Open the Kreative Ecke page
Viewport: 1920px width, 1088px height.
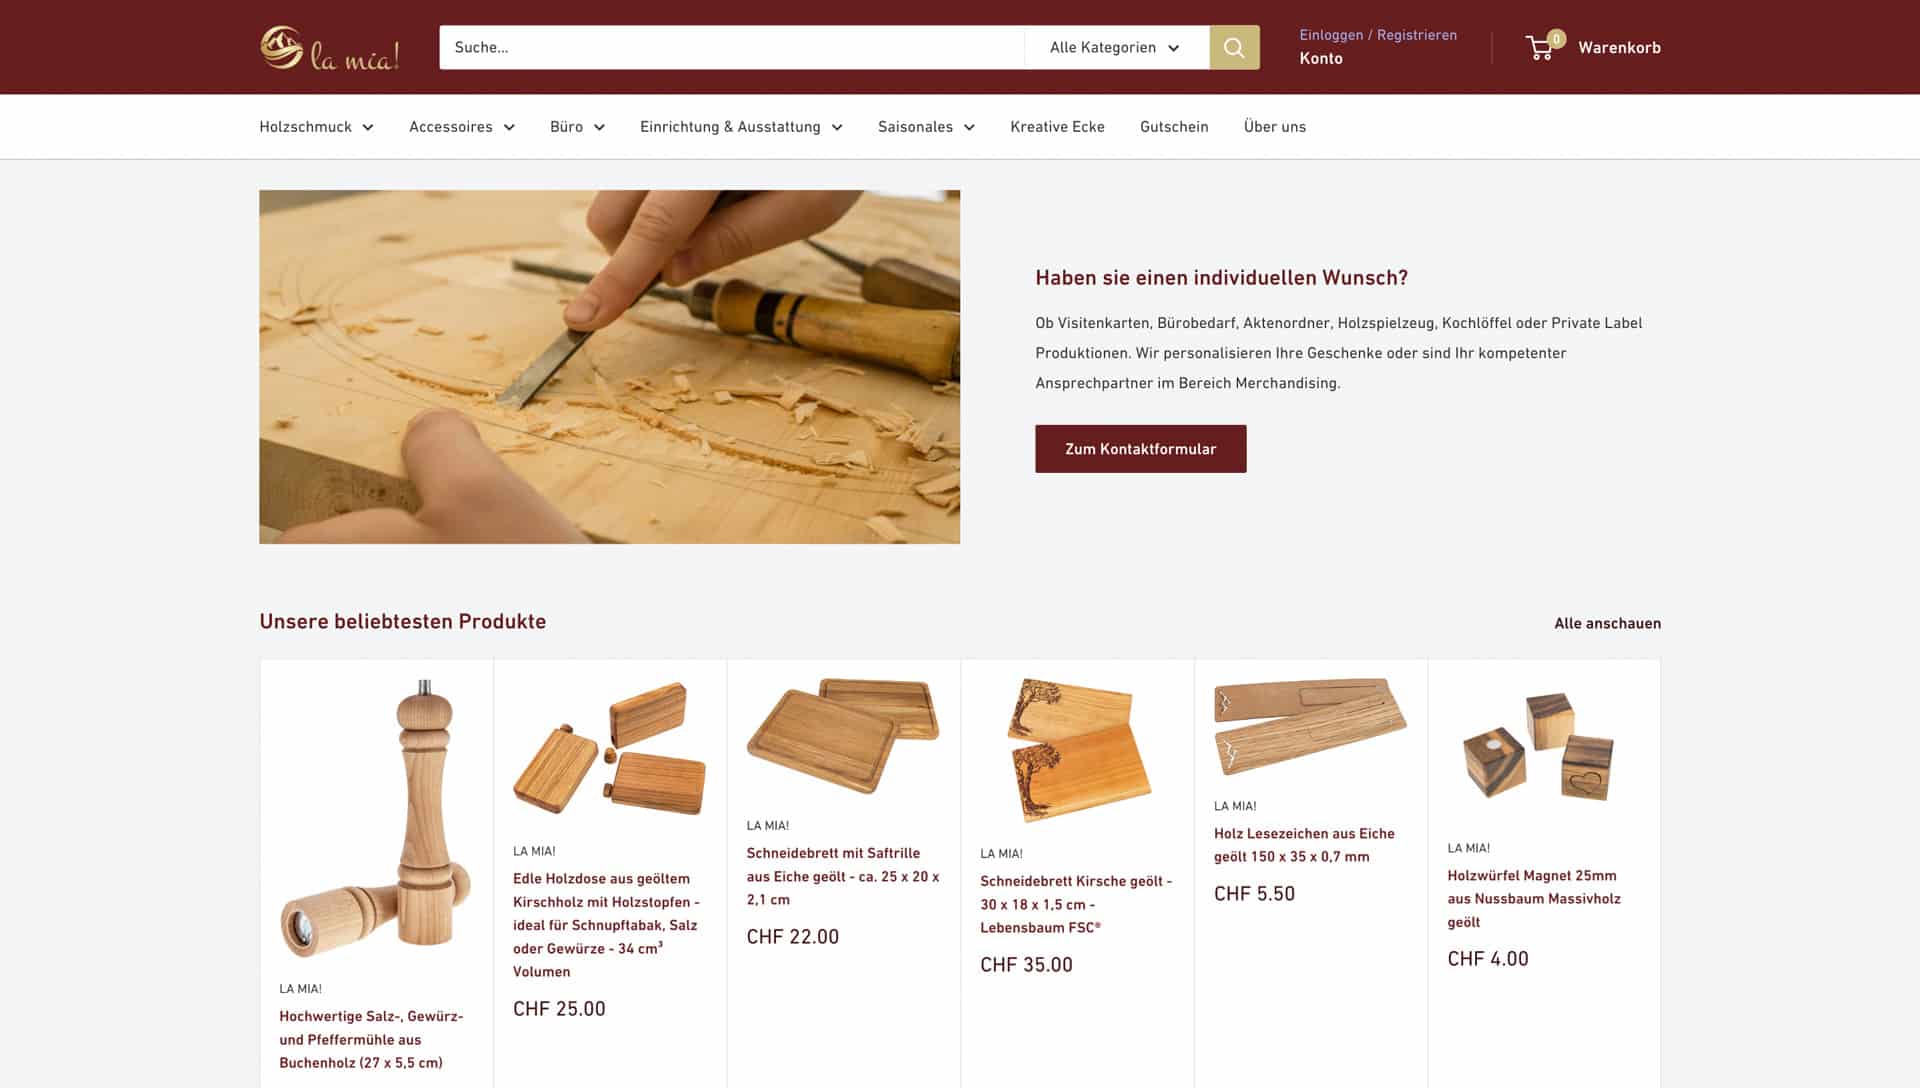(x=1057, y=127)
